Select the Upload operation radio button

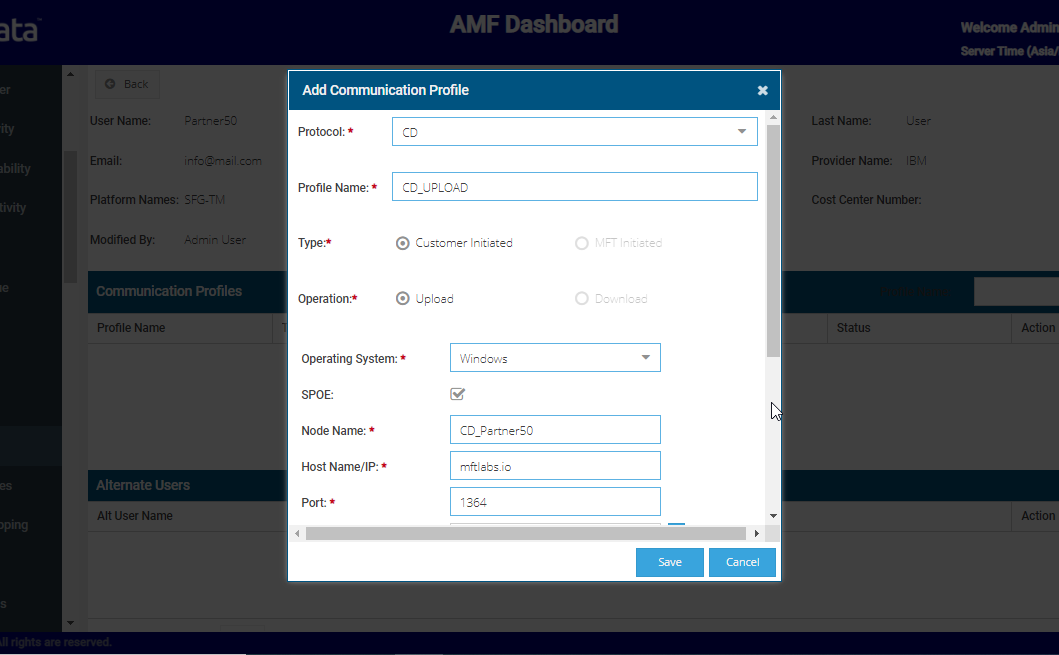pyautogui.click(x=403, y=299)
